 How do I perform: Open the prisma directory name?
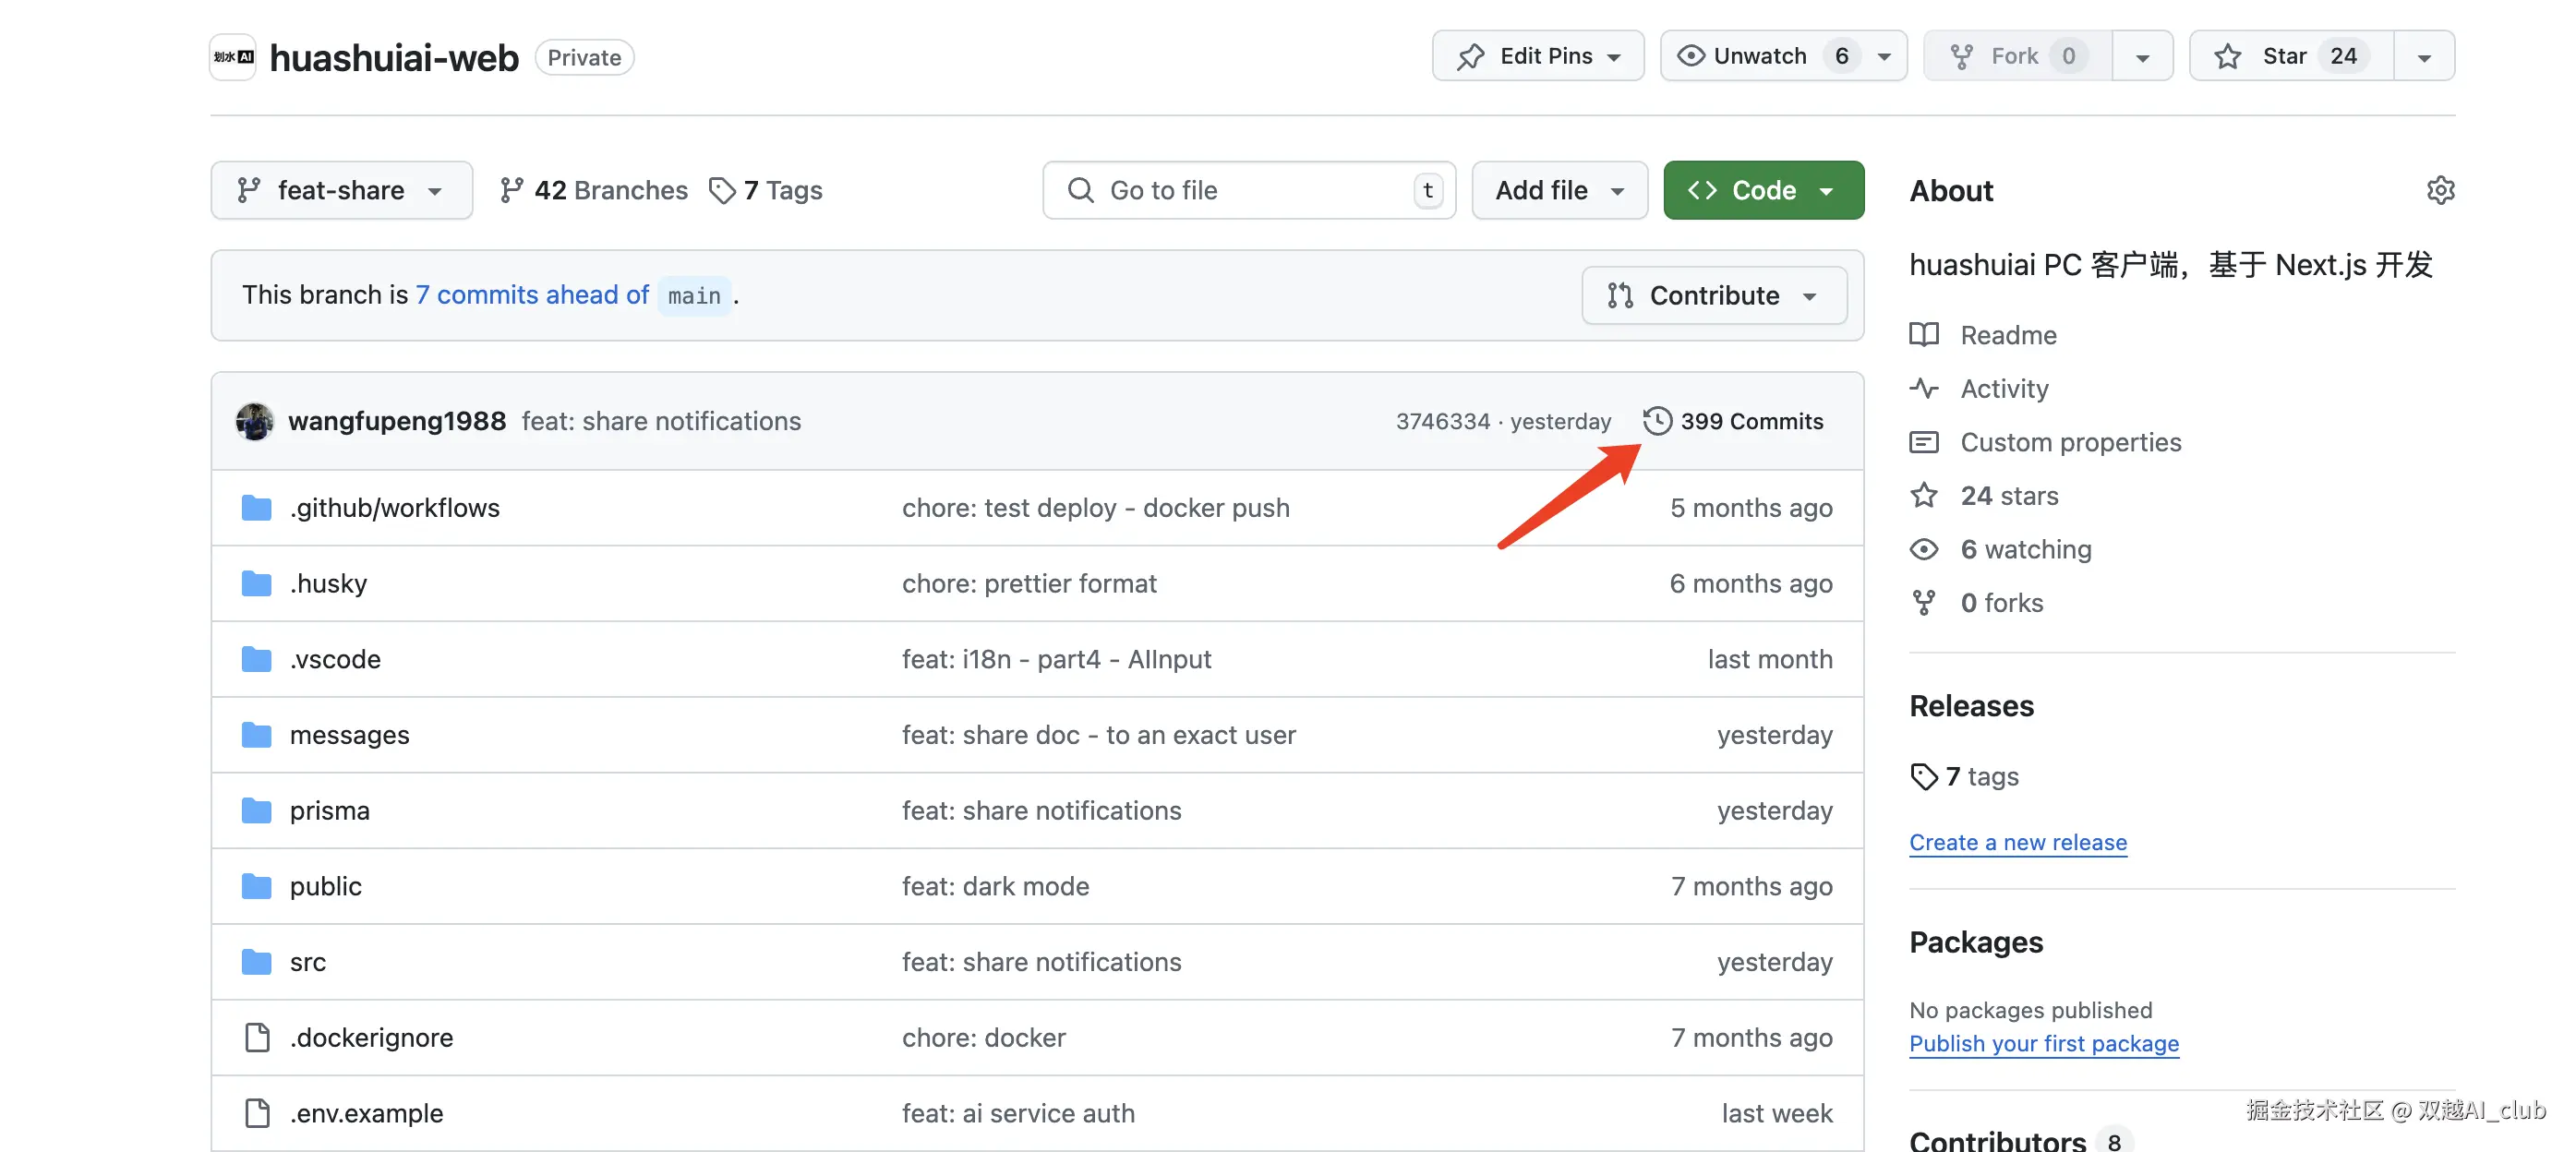pyautogui.click(x=329, y=811)
